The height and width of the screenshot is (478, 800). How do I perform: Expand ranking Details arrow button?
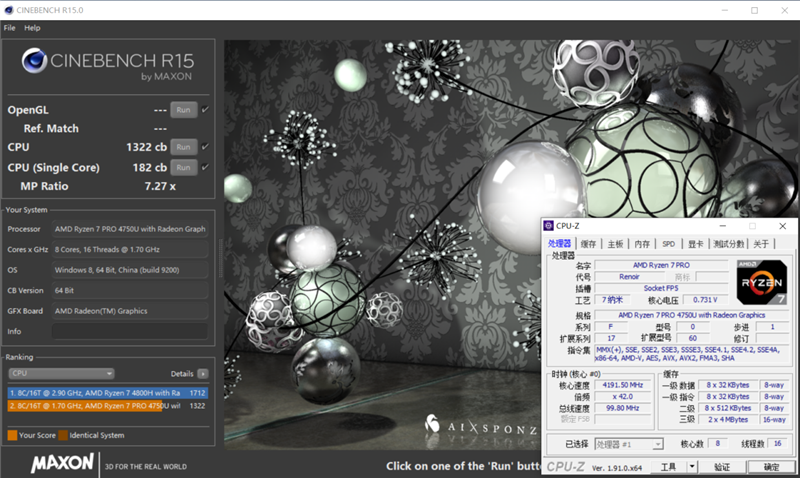[203, 374]
